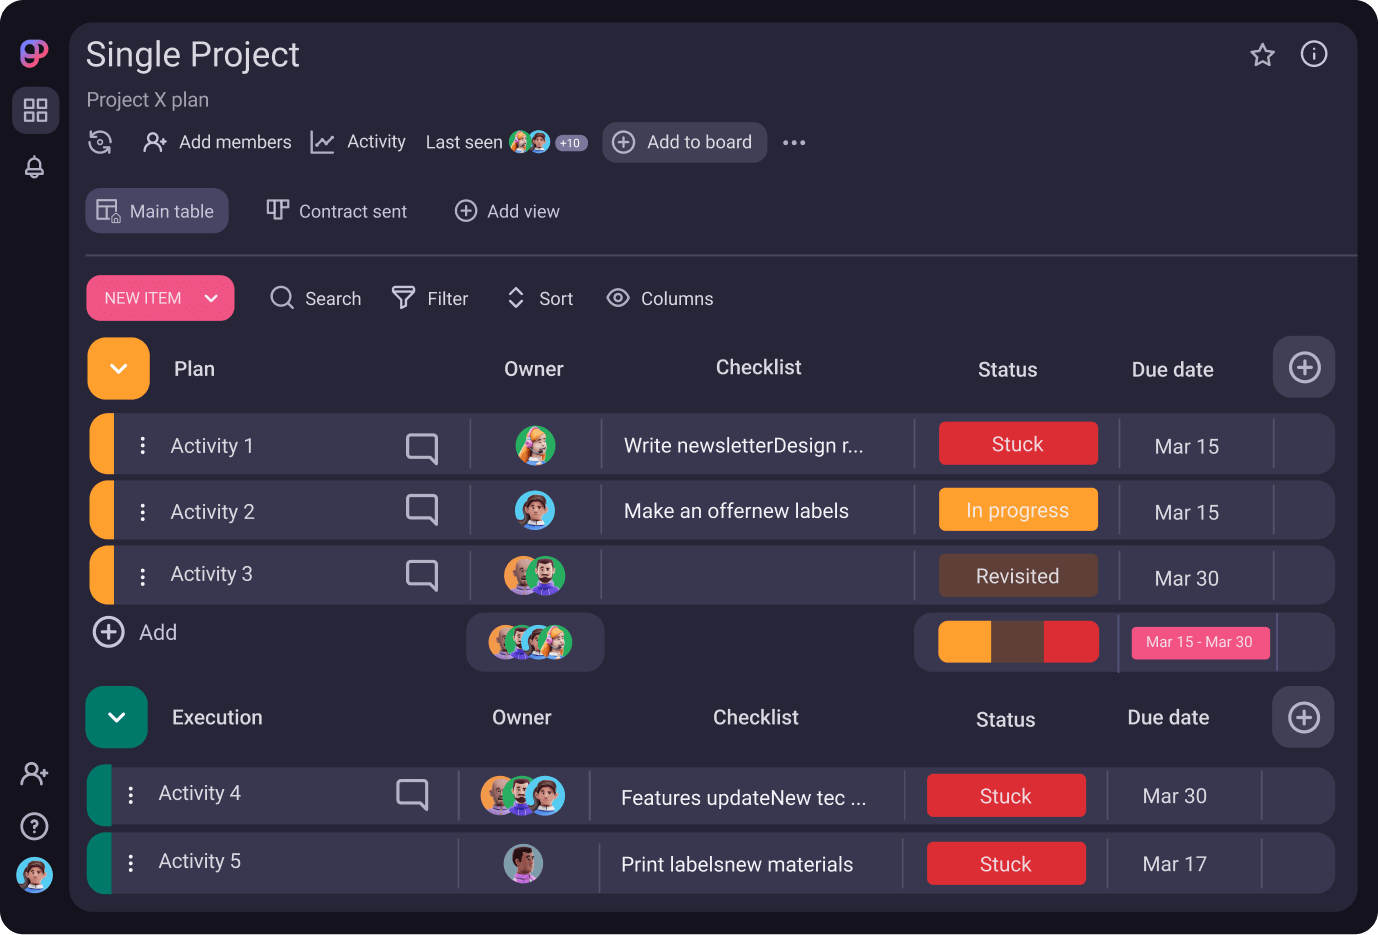Image resolution: width=1378 pixels, height=935 pixels.
Task: Switch to the Contract sent view
Action: (337, 211)
